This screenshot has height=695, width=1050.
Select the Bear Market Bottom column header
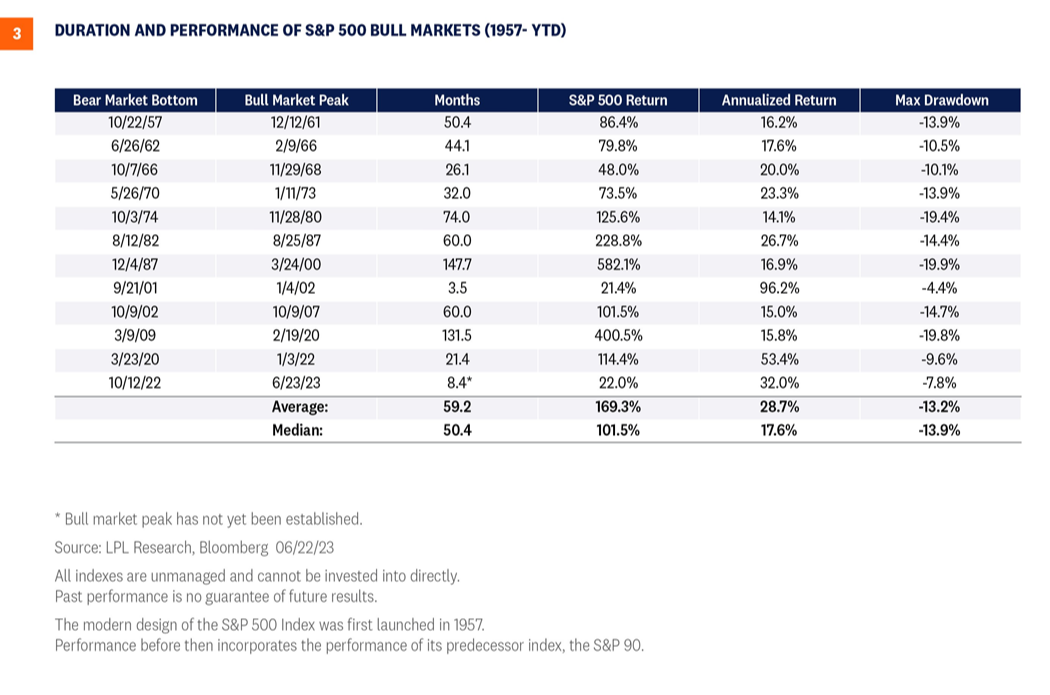pyautogui.click(x=135, y=100)
